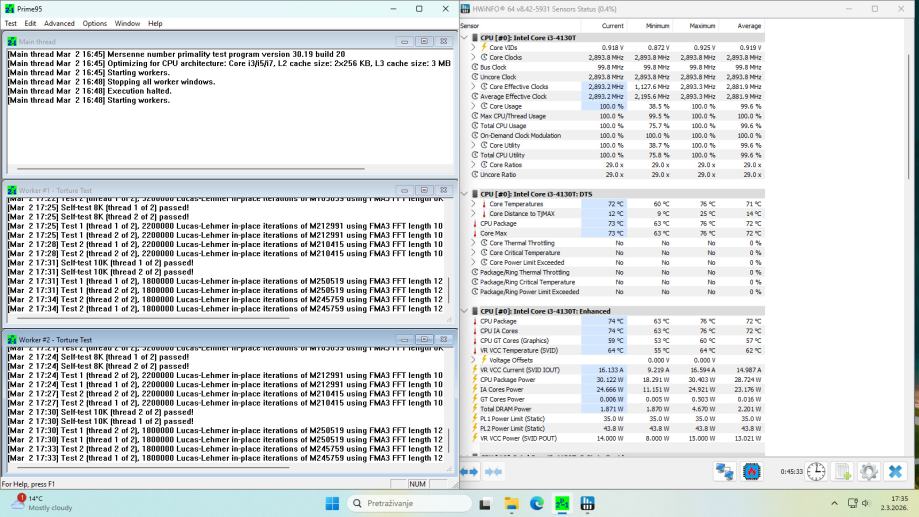Open File Explorer from the taskbar
The height and width of the screenshot is (517, 919).
click(511, 503)
